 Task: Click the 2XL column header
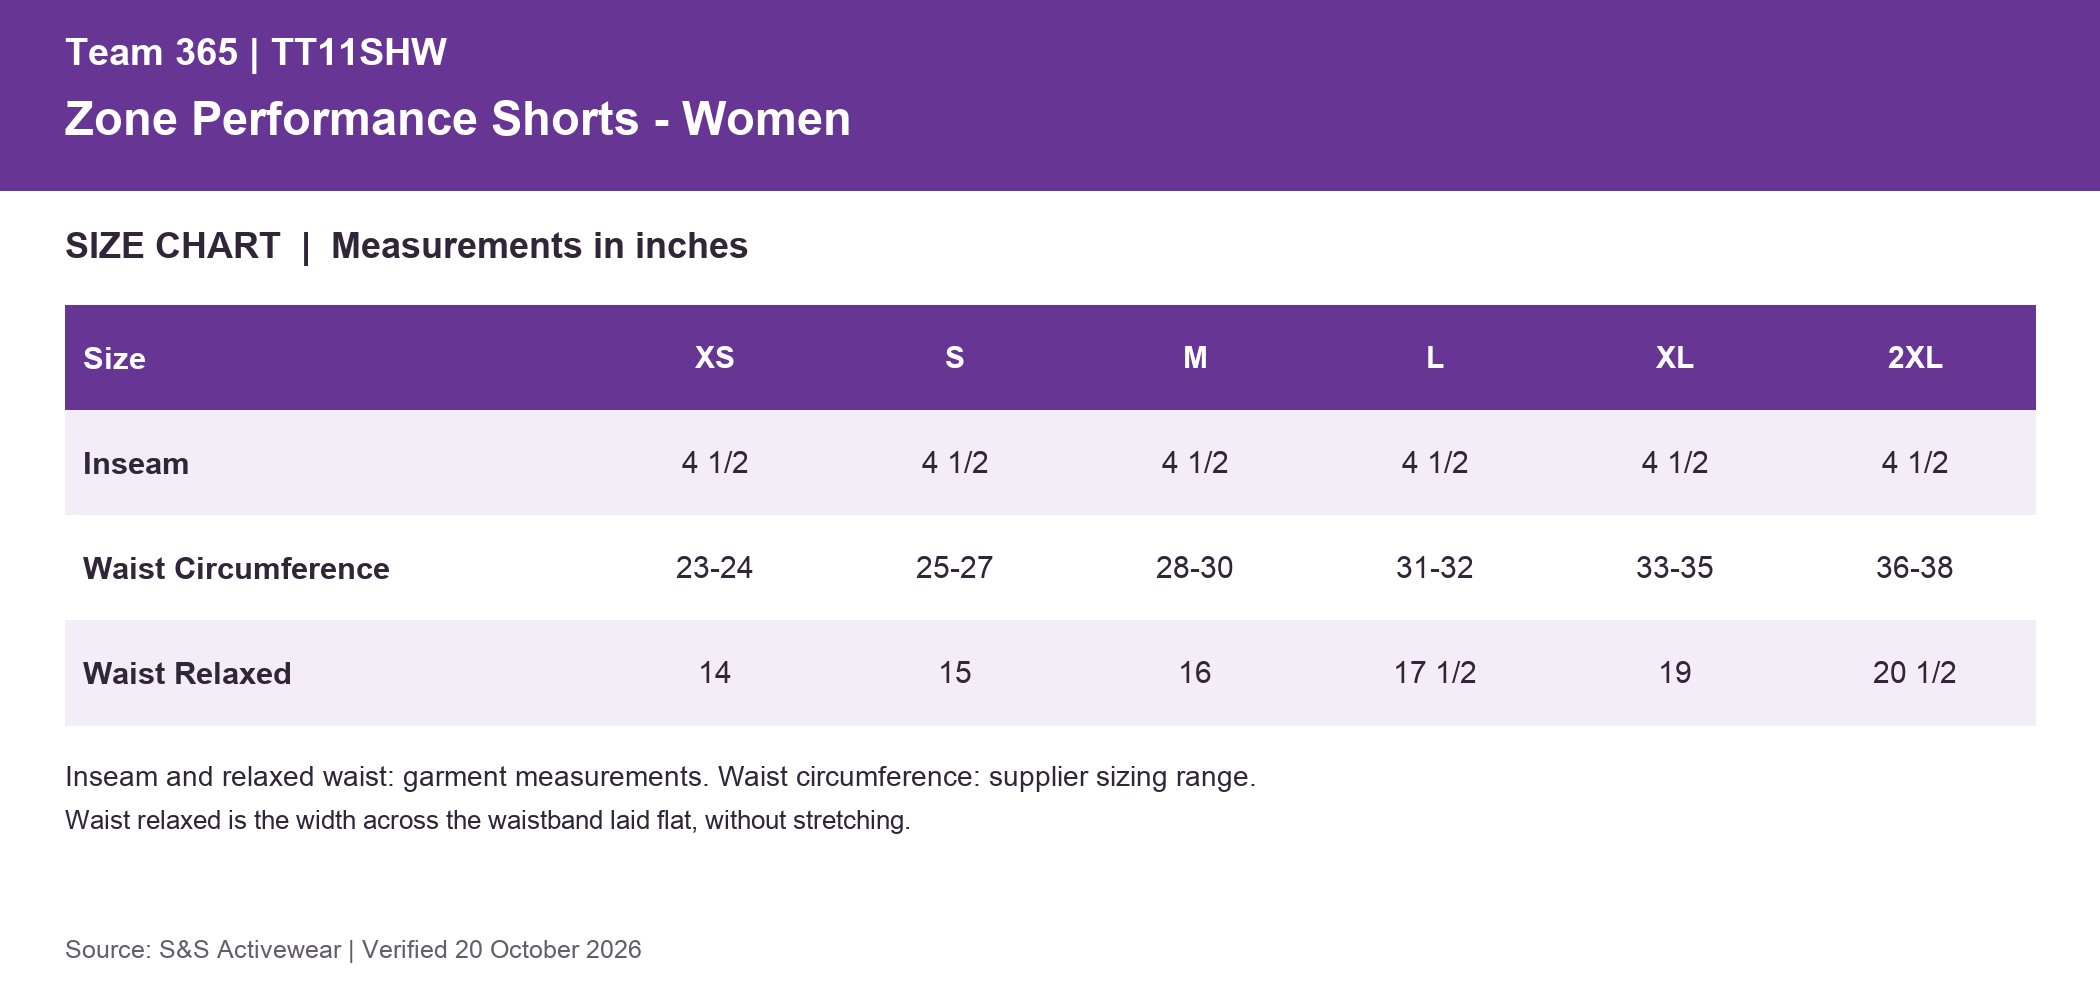point(1915,357)
